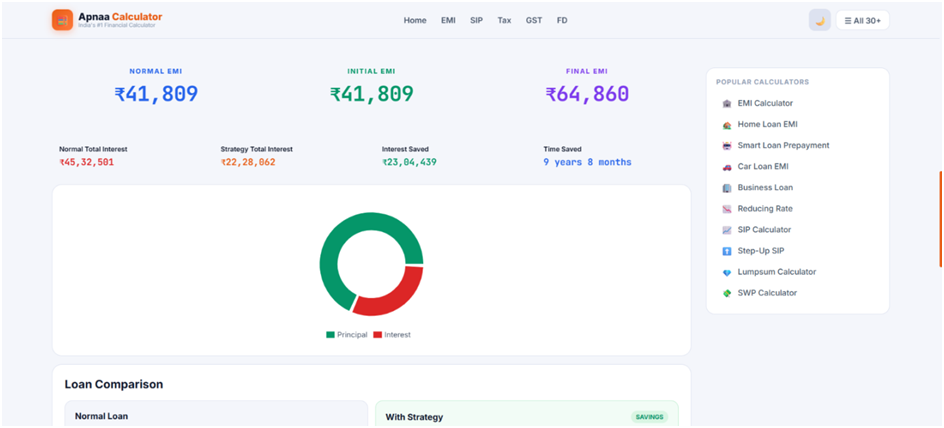The image size is (944, 428).
Task: Click the Home Loan EMI house icon
Action: click(x=727, y=125)
